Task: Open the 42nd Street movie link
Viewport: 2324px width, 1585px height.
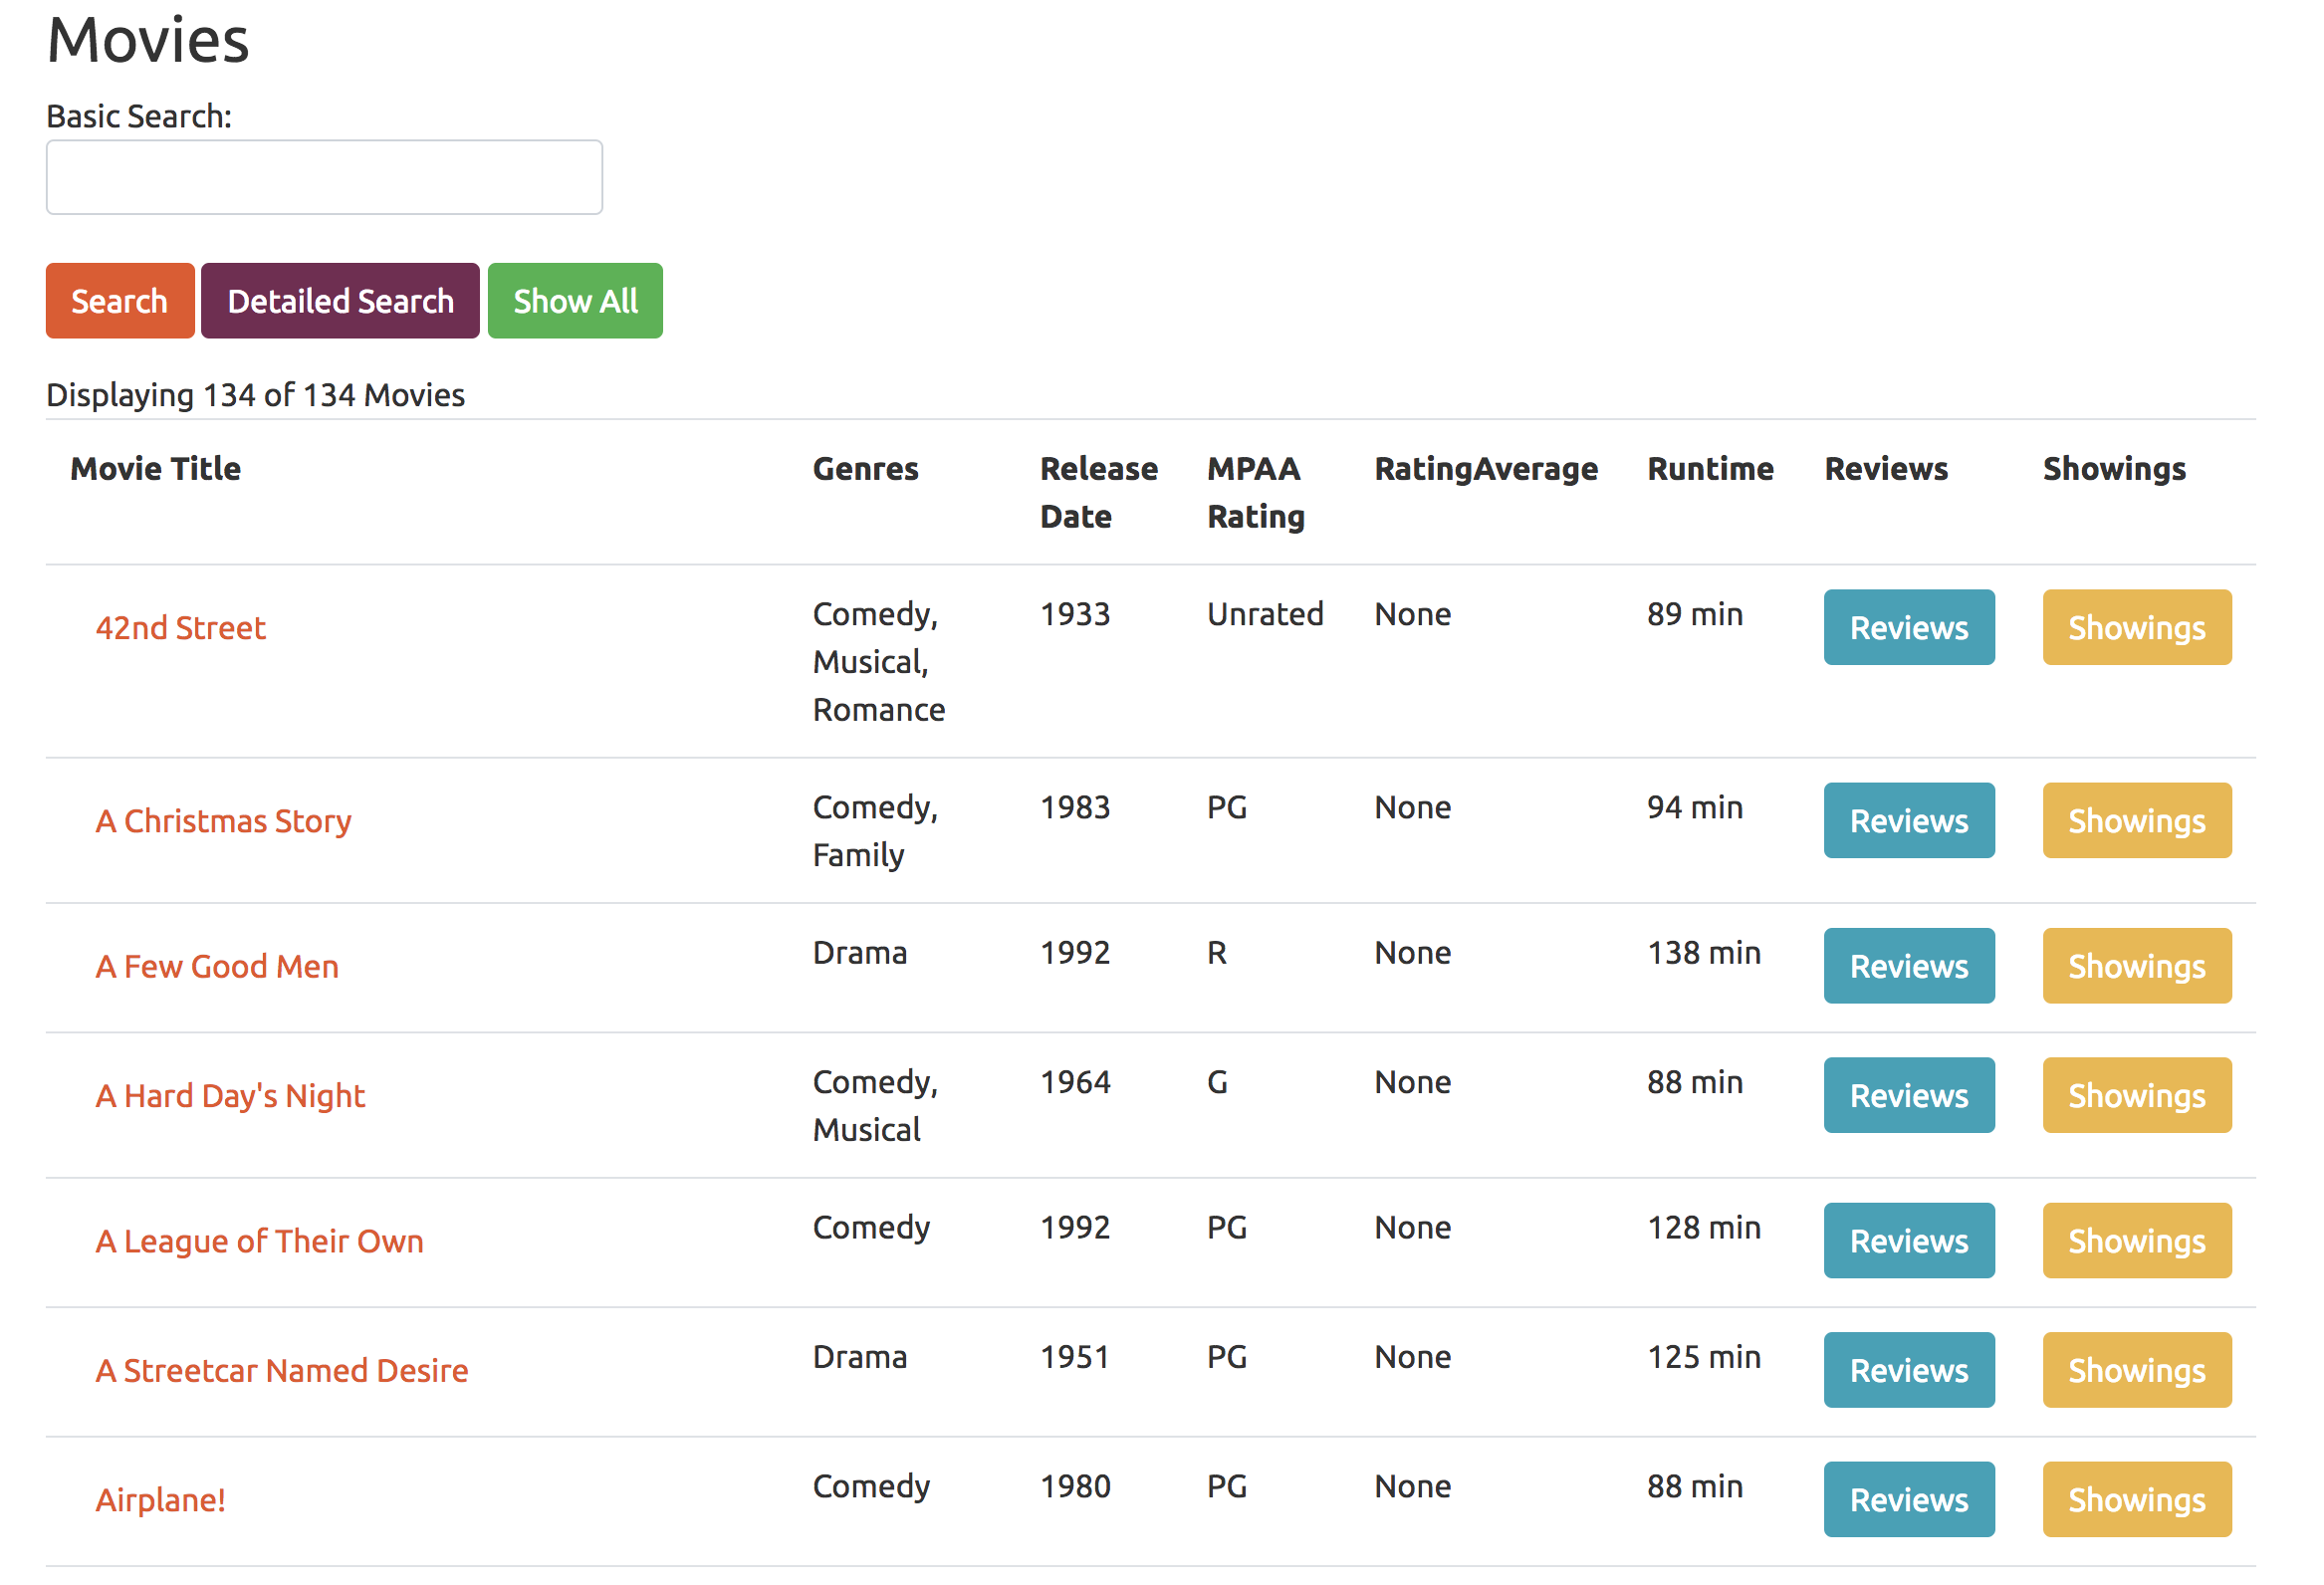Action: pos(180,628)
